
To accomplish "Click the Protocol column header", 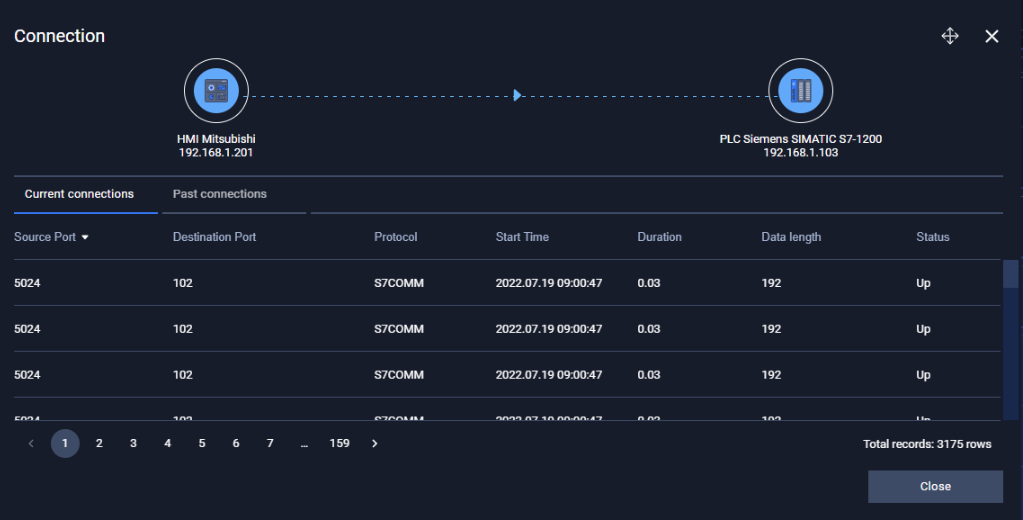I will click(x=395, y=237).
